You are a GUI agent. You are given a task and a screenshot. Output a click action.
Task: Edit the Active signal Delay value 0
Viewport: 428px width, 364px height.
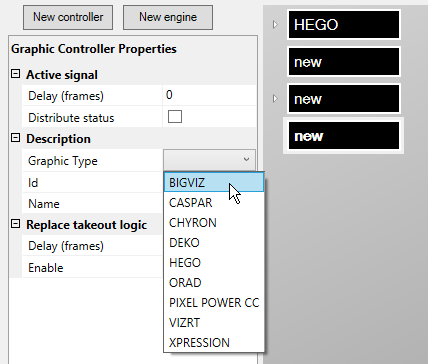tap(209, 95)
